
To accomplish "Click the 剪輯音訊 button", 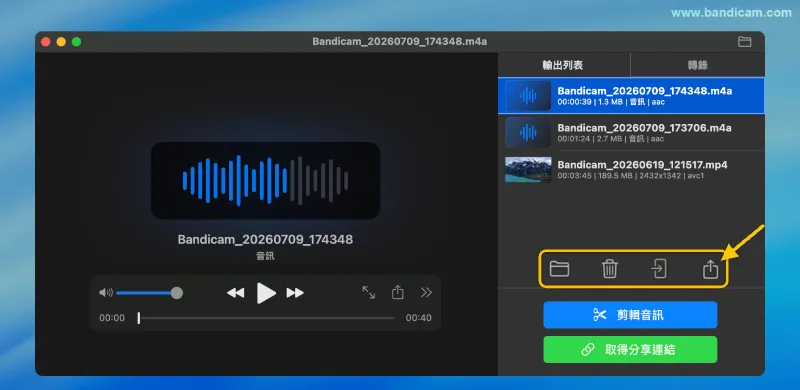I will 630,315.
